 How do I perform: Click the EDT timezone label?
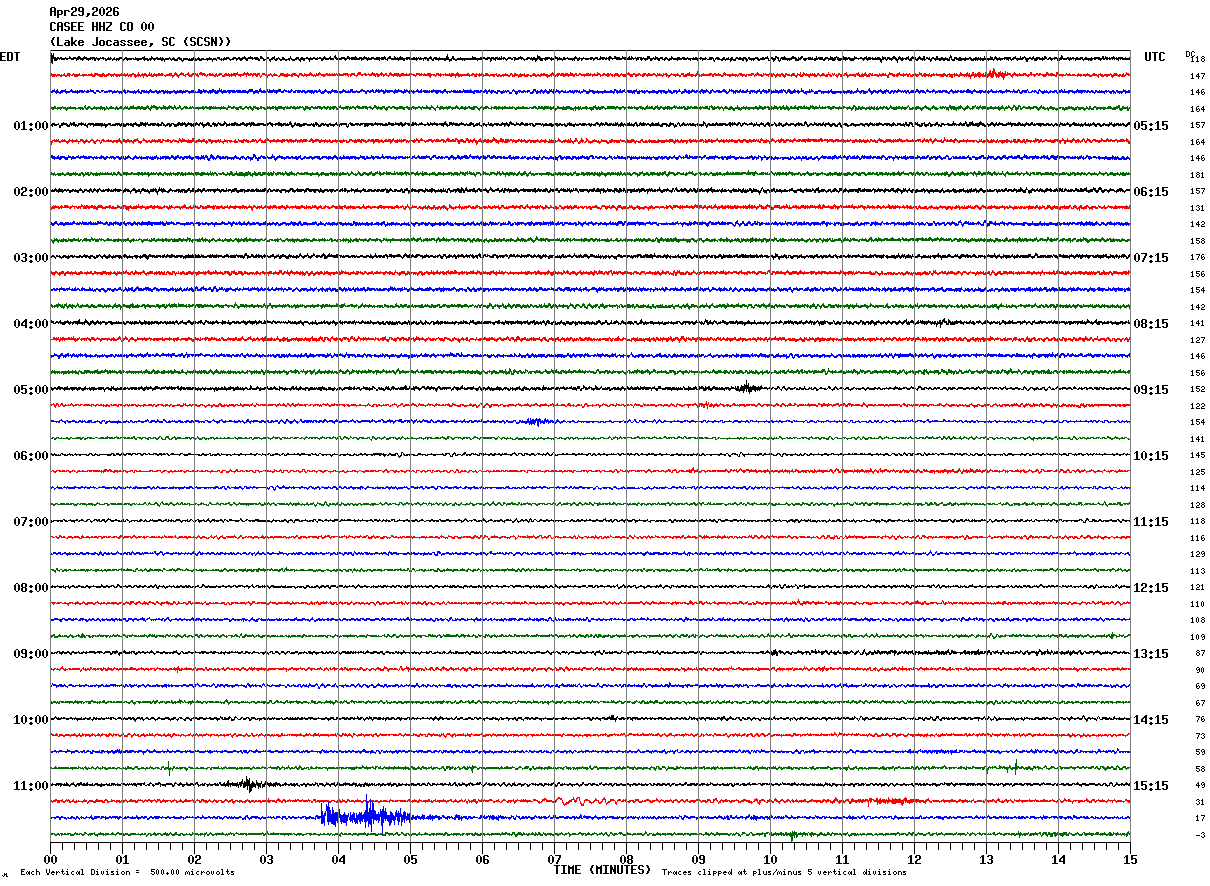[10, 57]
